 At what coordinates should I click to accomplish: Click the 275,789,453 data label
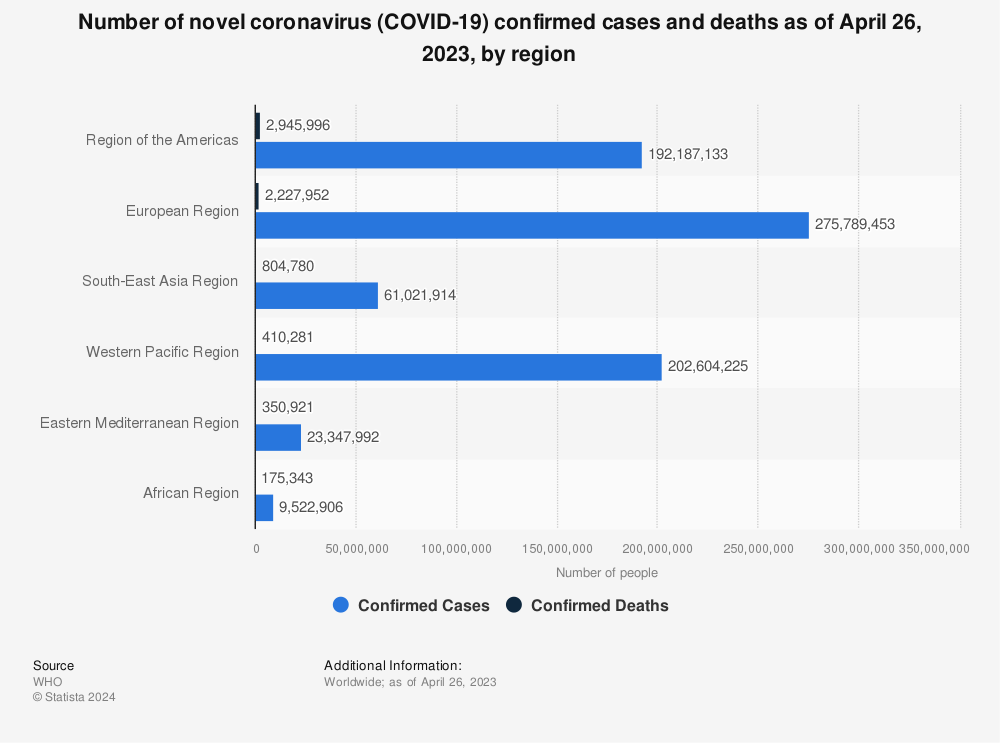click(x=855, y=224)
